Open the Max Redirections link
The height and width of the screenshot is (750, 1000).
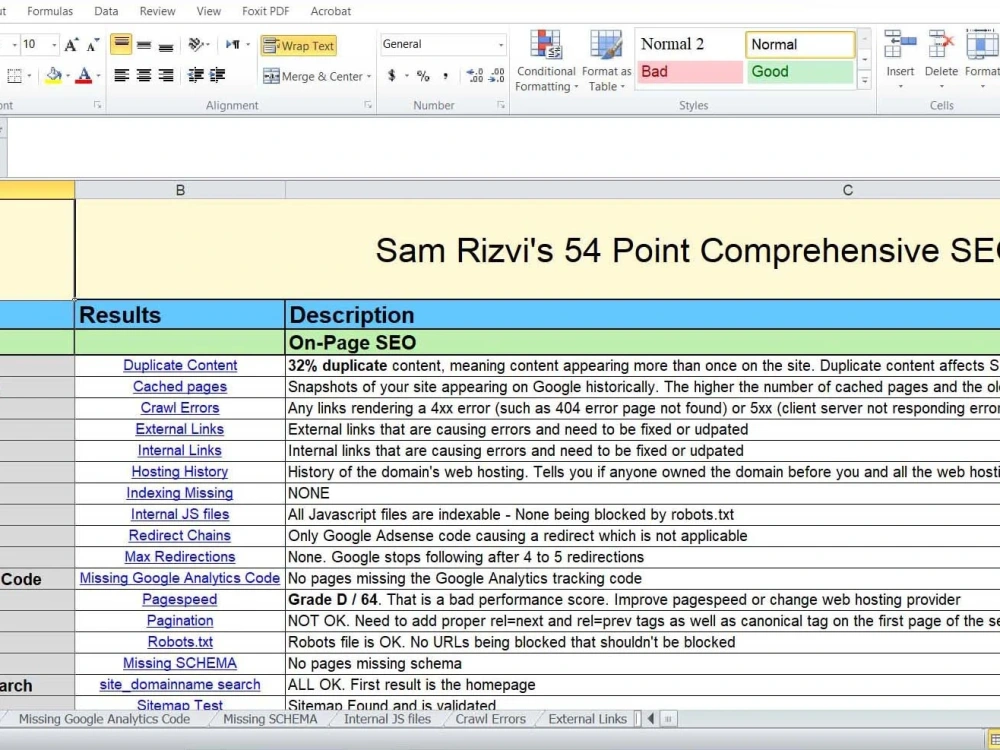tap(180, 557)
